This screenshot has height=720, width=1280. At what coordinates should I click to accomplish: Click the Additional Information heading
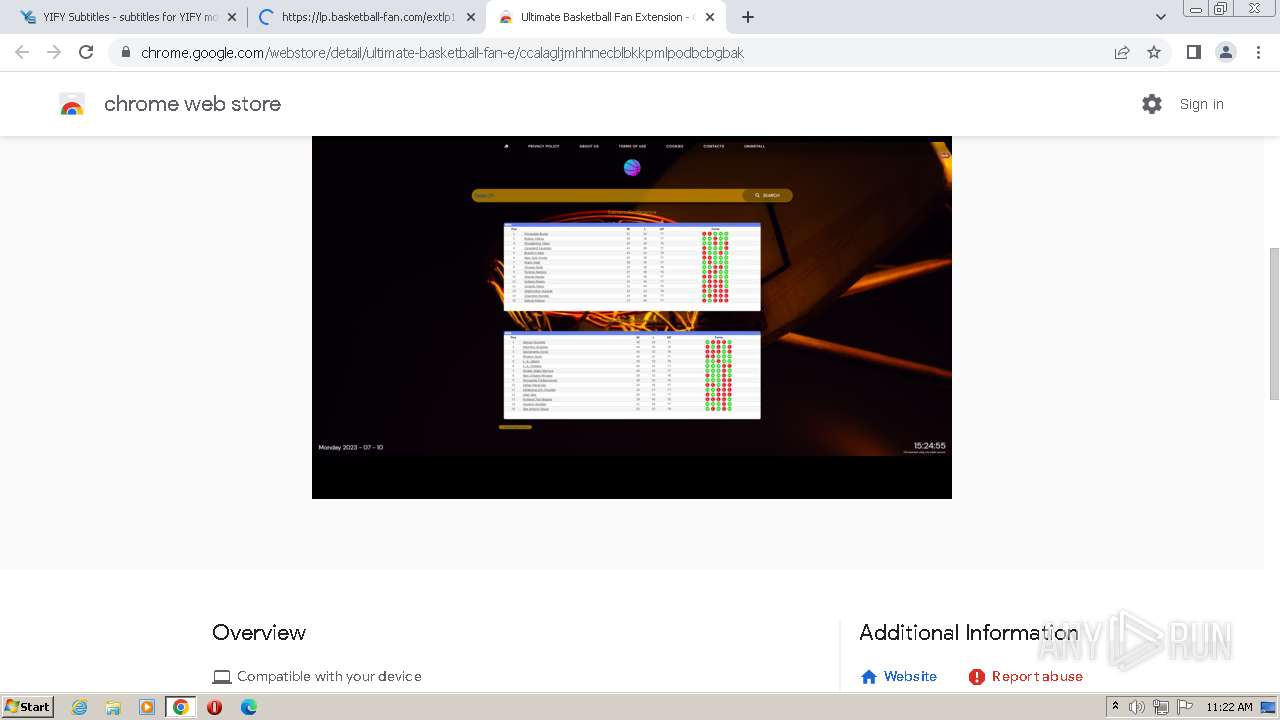point(968,633)
